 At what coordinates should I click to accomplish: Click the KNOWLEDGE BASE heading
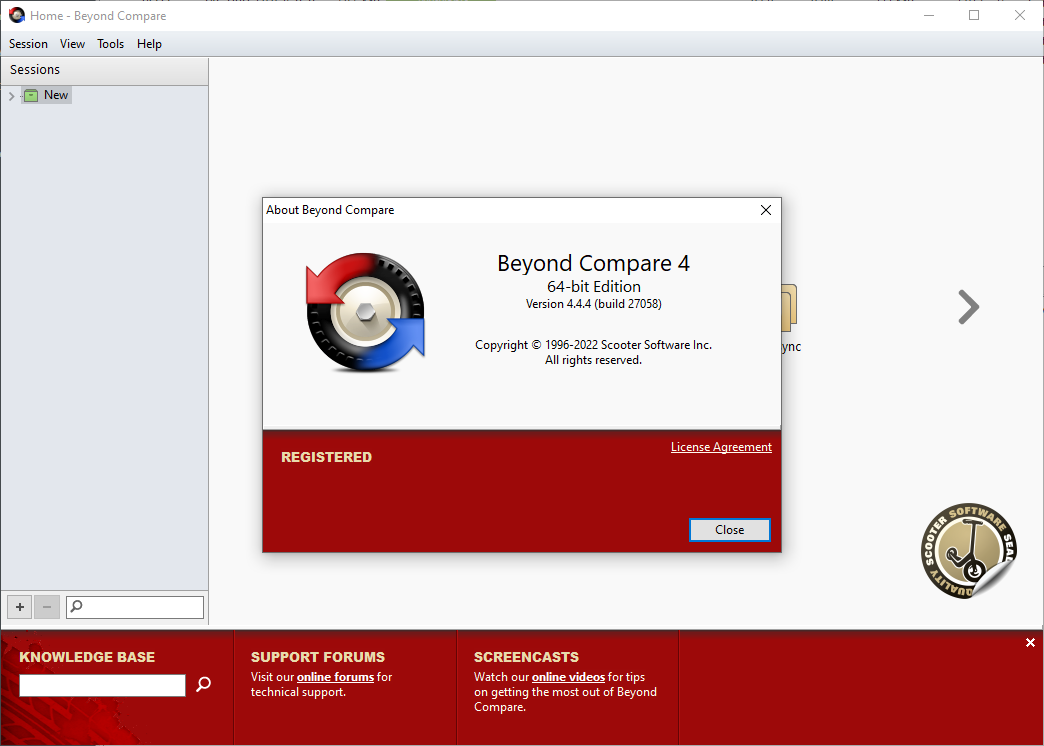[87, 657]
